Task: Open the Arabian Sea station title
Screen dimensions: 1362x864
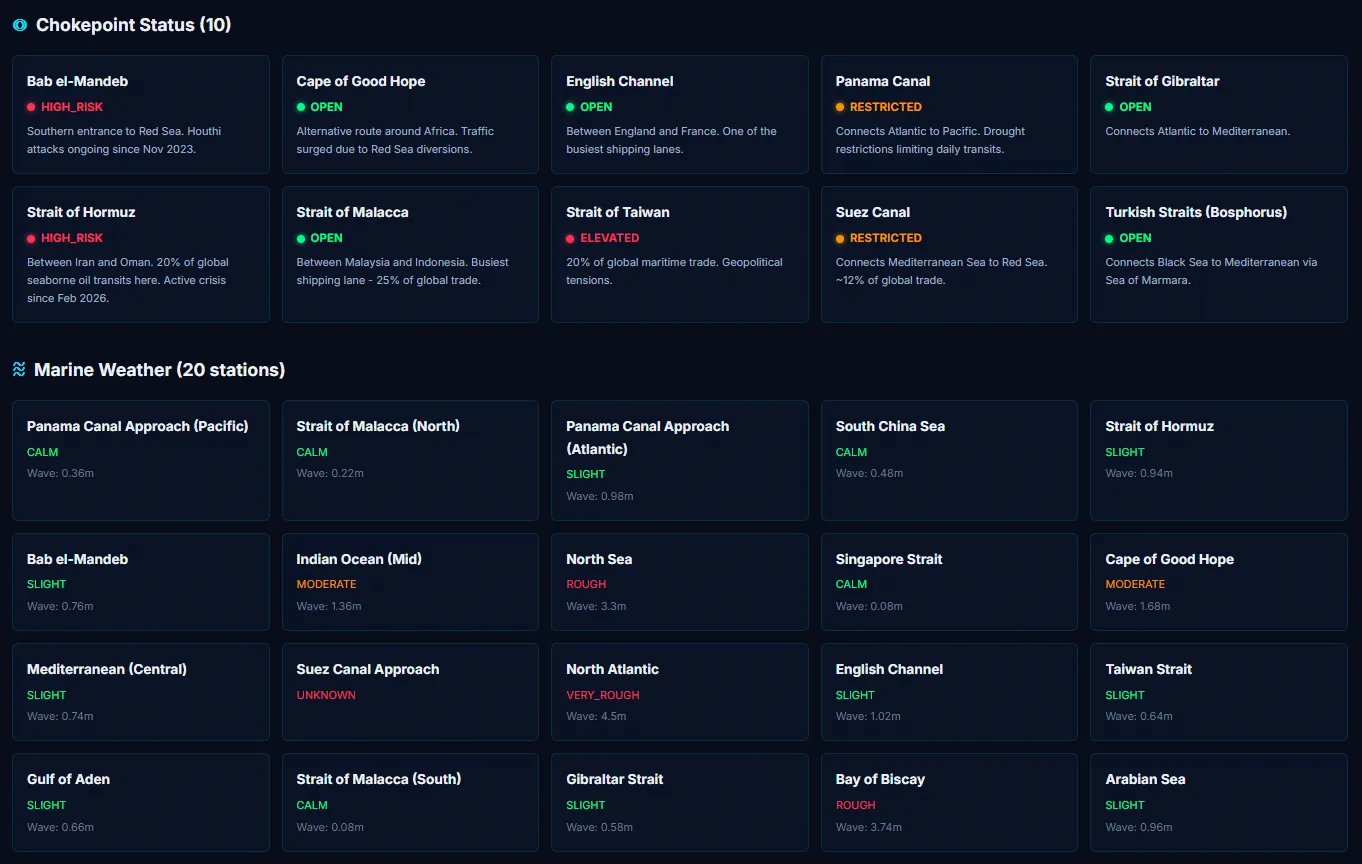Action: coord(1146,779)
